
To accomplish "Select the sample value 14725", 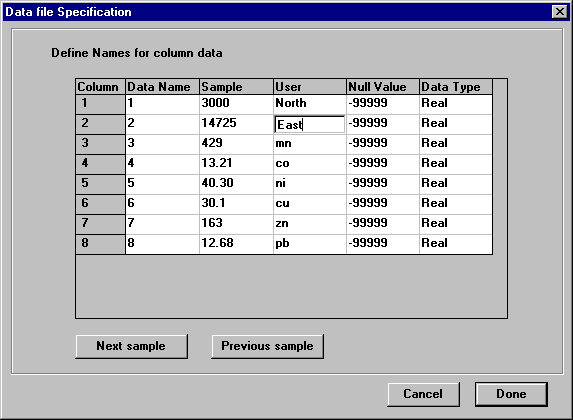I will [x=236, y=124].
